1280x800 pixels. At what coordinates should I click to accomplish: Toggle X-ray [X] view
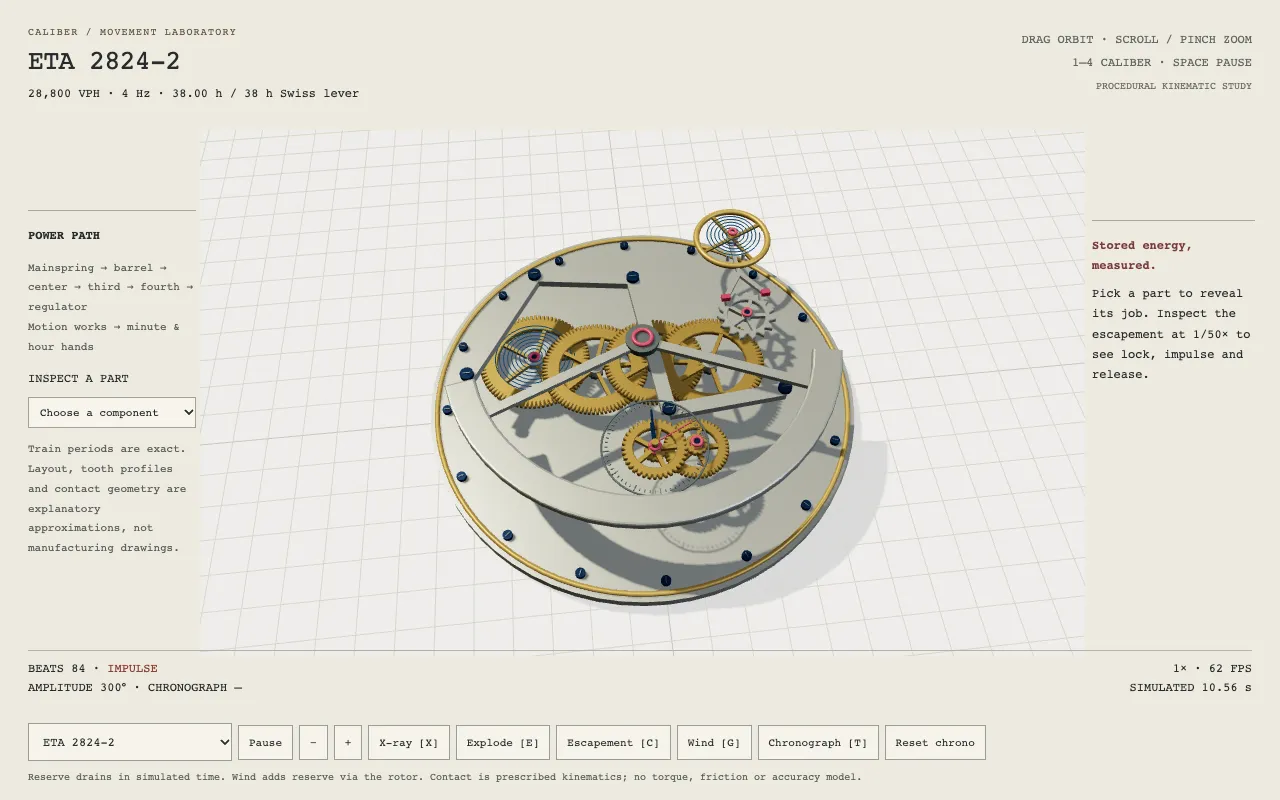tap(409, 742)
